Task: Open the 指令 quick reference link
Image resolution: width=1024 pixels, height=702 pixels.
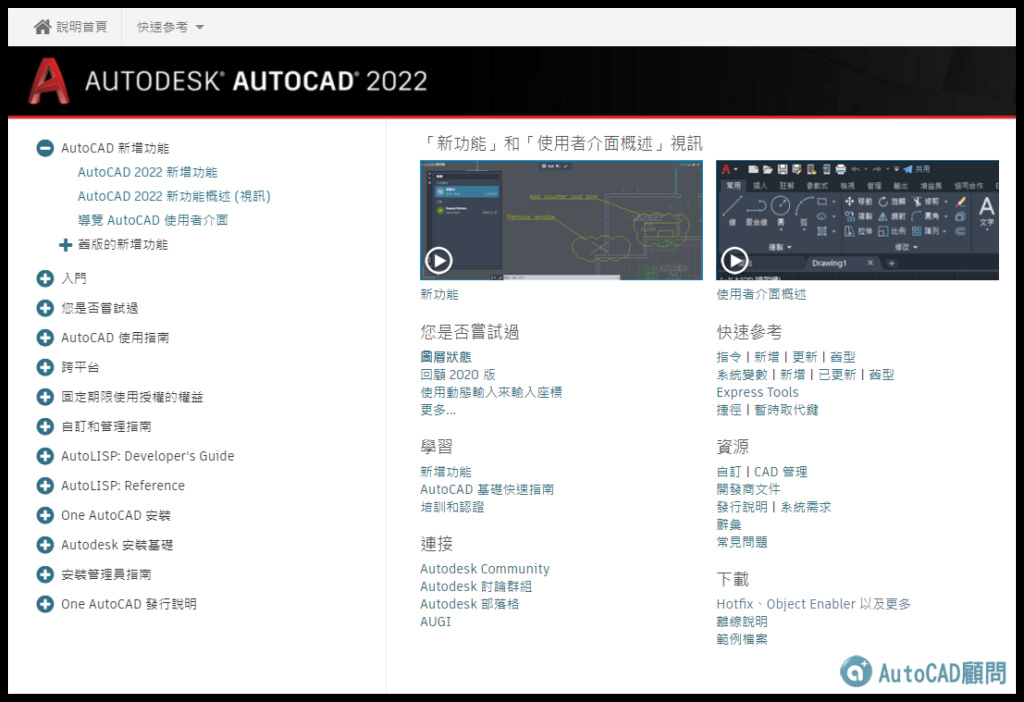Action: tap(729, 357)
